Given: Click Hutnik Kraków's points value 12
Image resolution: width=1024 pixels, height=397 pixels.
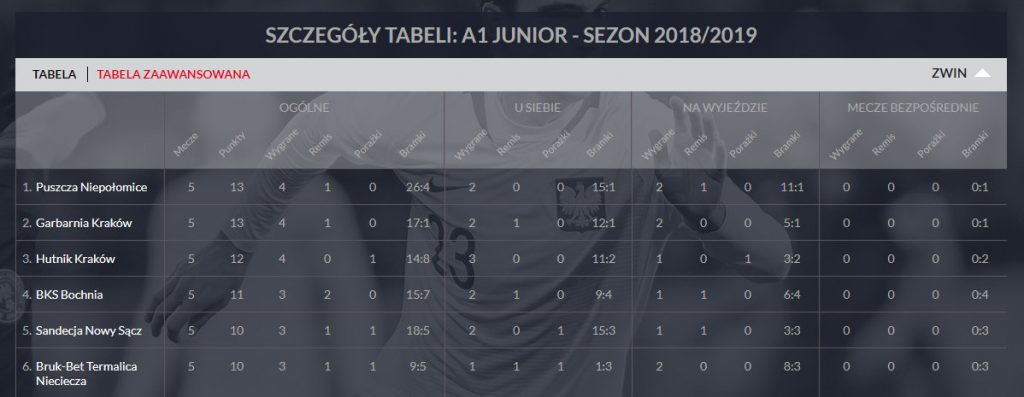Looking at the screenshot, I should tap(236, 259).
